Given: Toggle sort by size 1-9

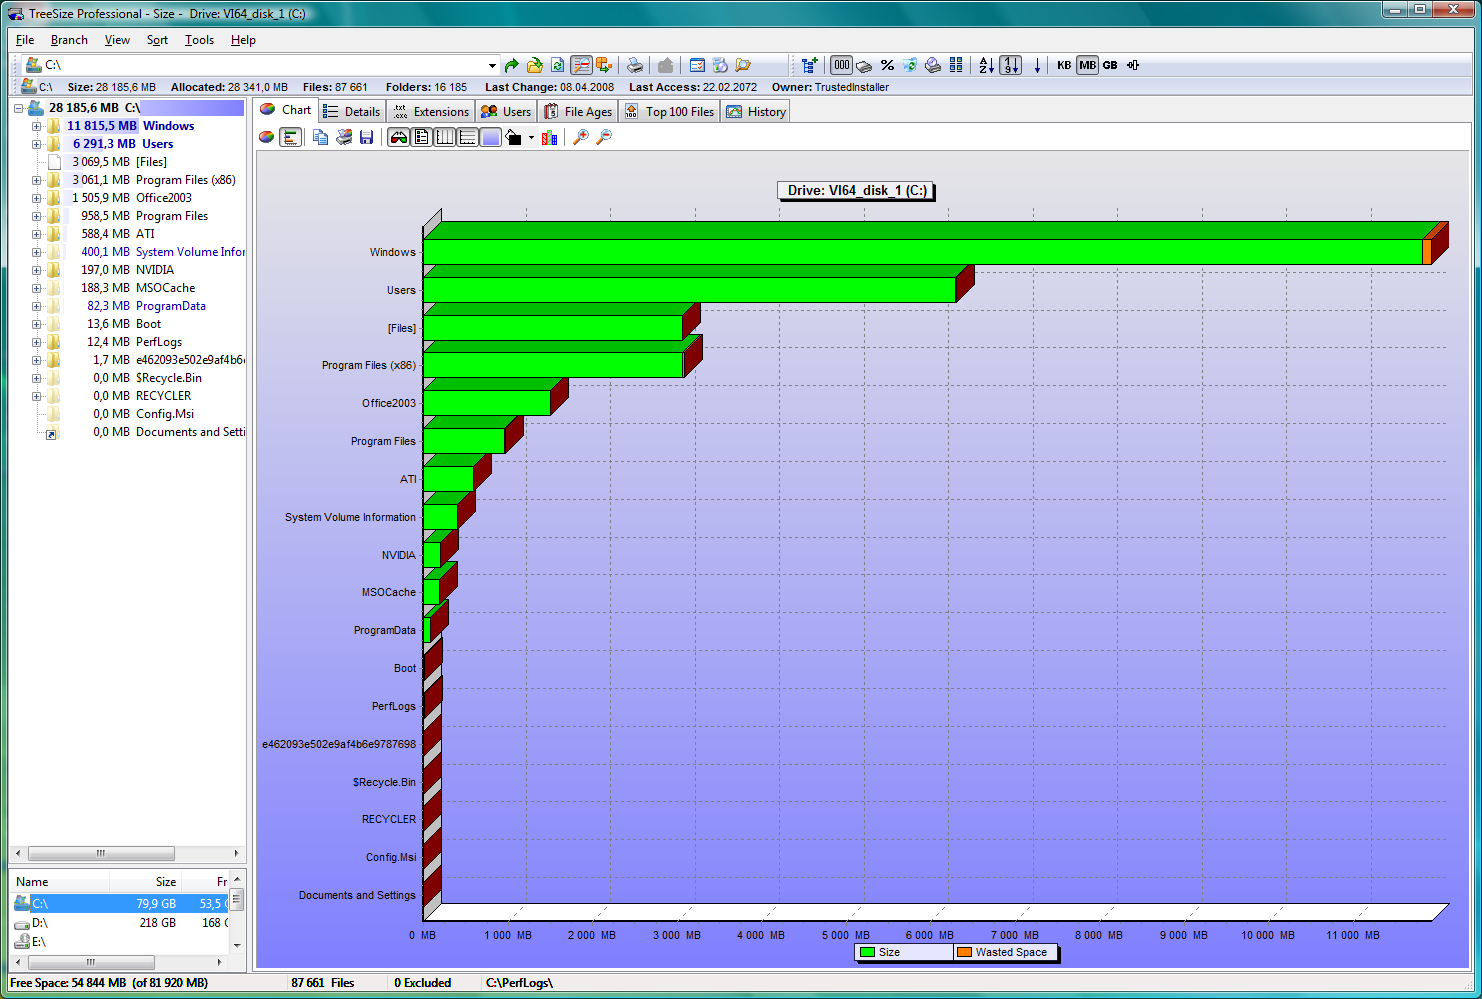Looking at the screenshot, I should tap(1011, 65).
